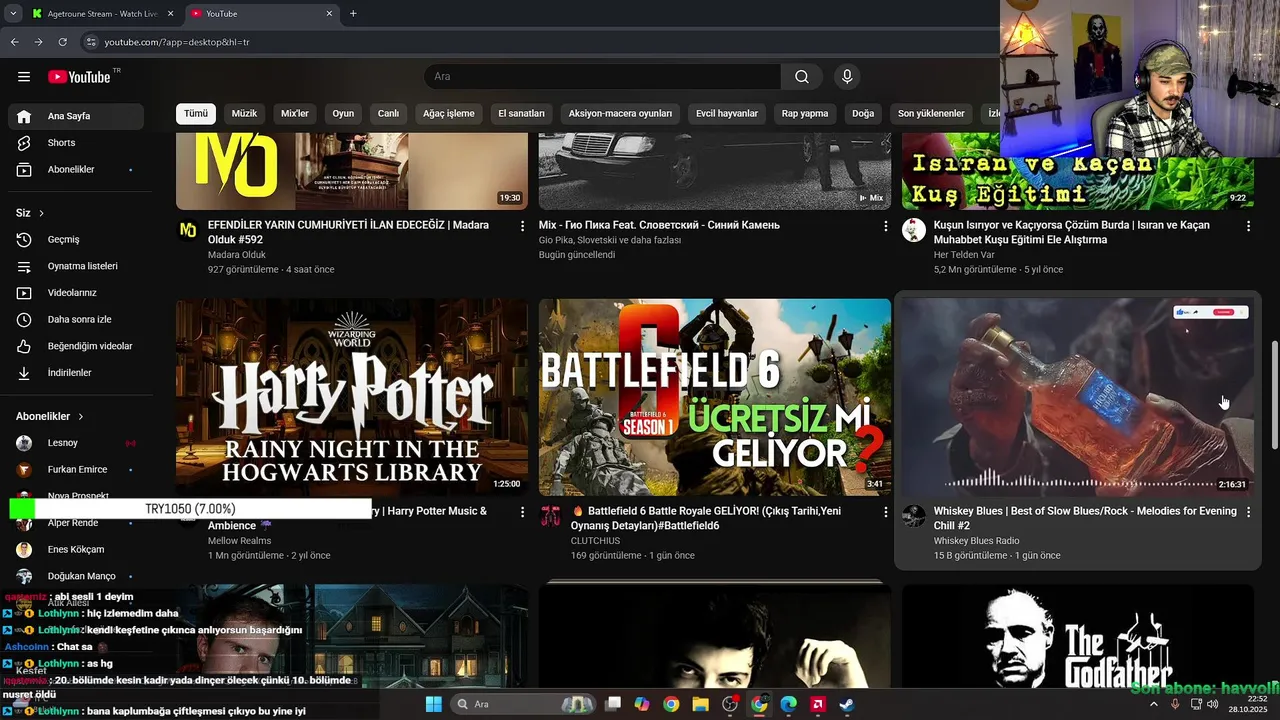Open more options for Harry Potter video
The height and width of the screenshot is (720, 1280).
[x=522, y=512]
